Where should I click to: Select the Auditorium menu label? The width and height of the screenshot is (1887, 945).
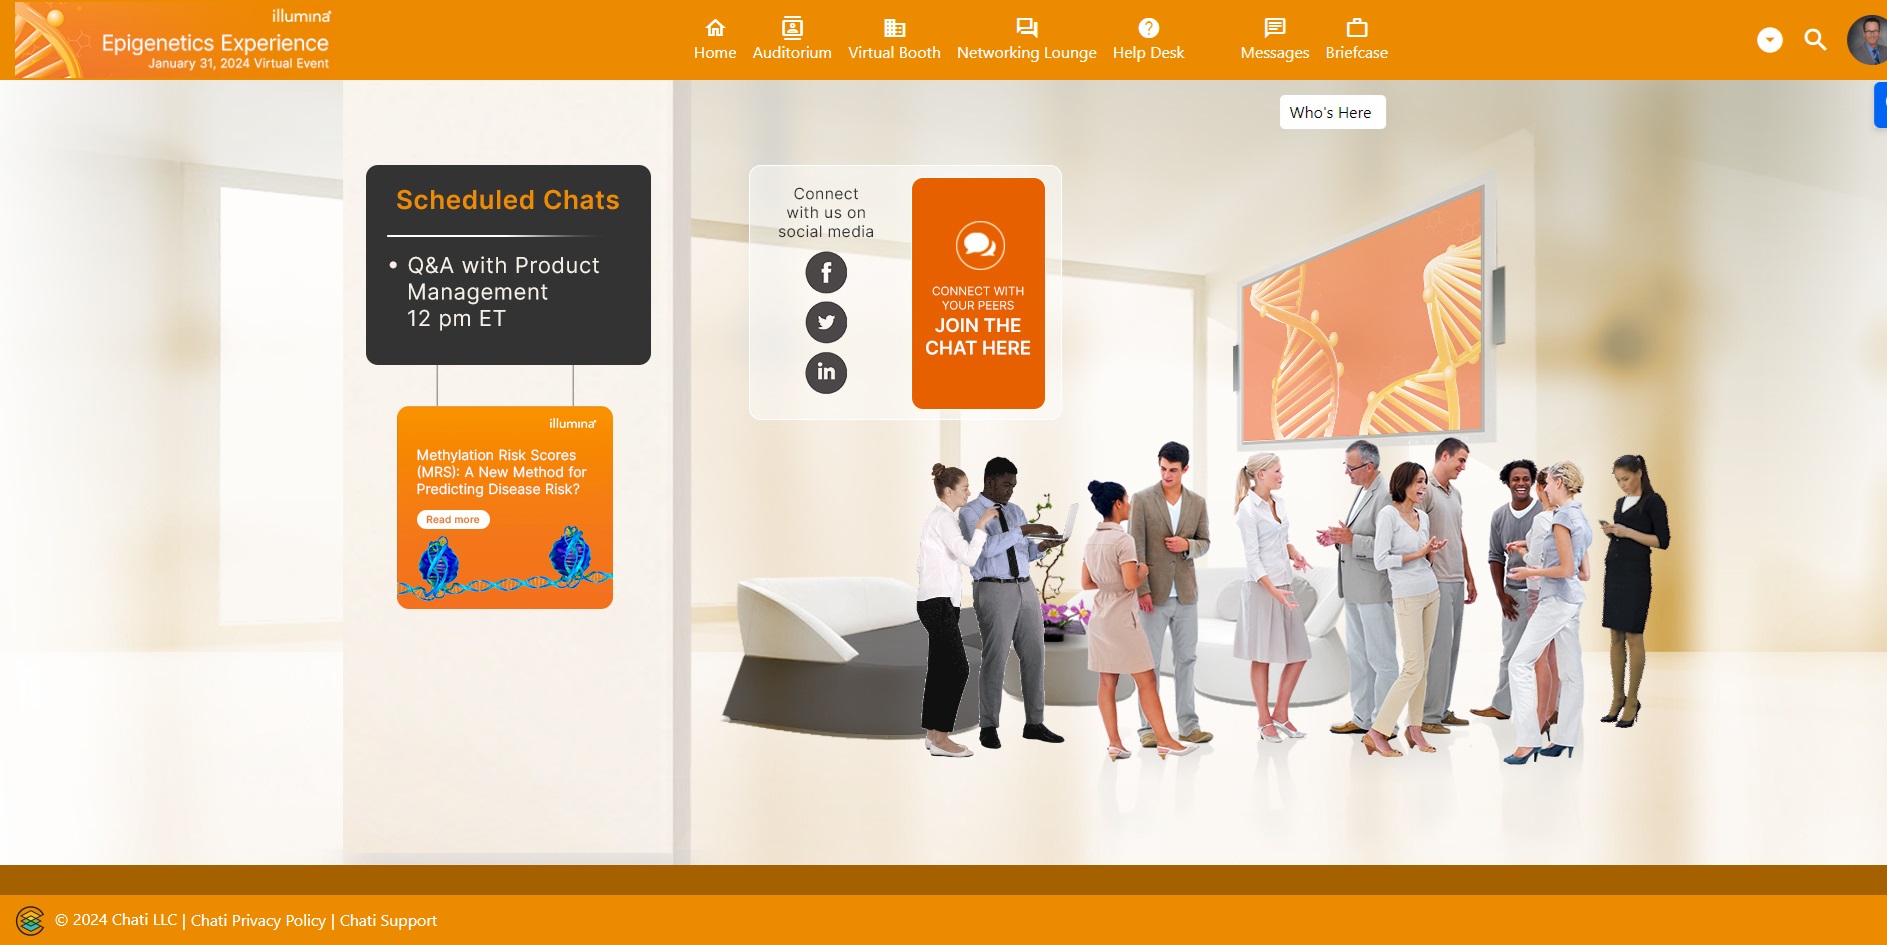coord(792,53)
